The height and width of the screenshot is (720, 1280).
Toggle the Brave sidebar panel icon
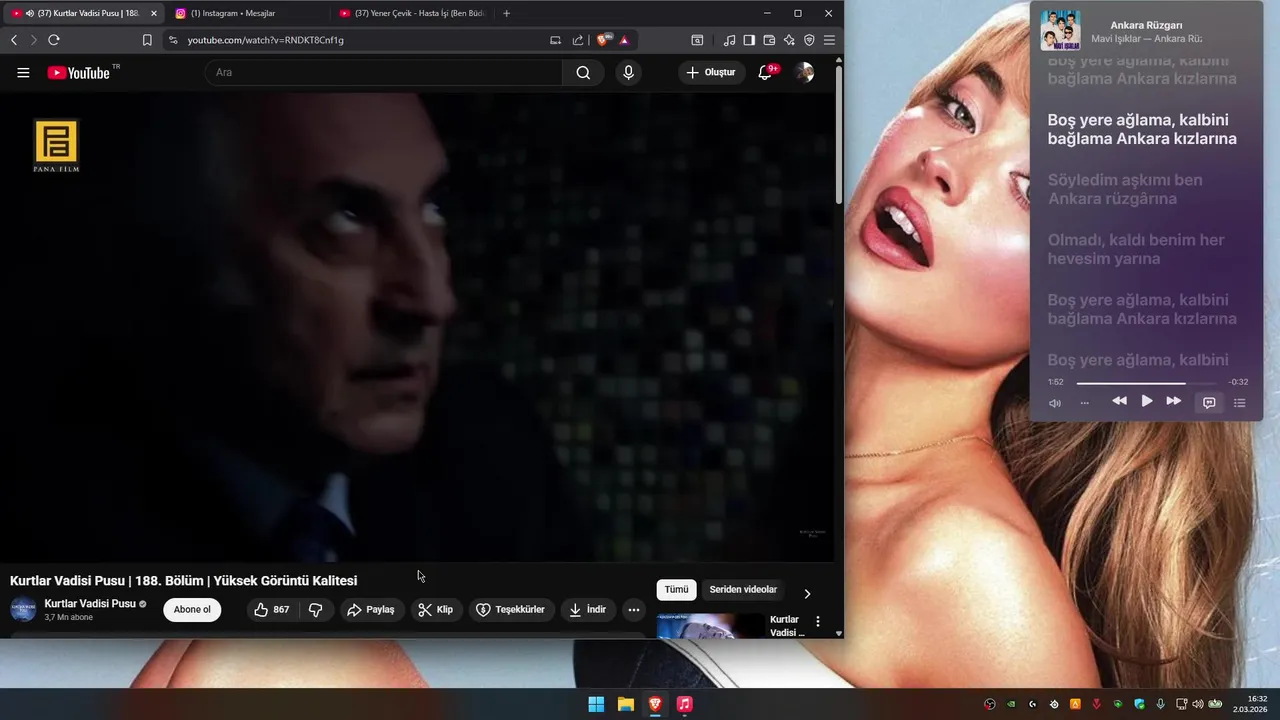(x=749, y=40)
